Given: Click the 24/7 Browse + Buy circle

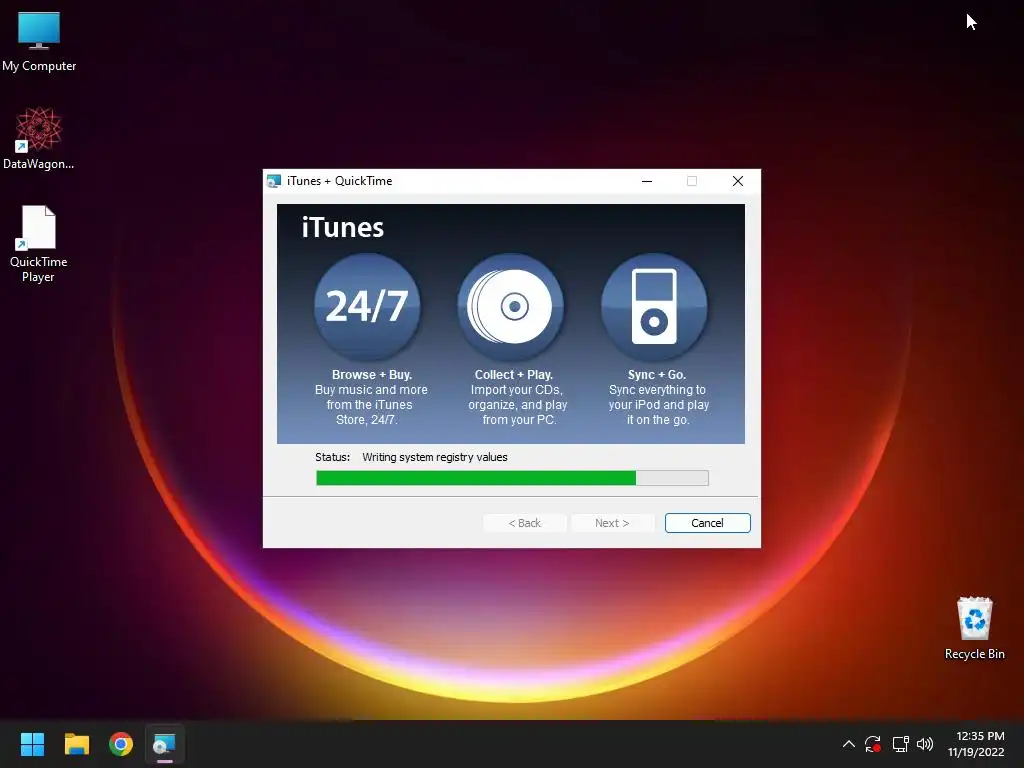Looking at the screenshot, I should pos(367,306).
